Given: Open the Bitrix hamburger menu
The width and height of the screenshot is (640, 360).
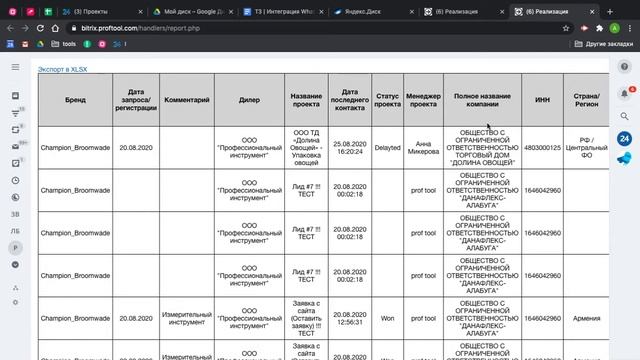Looking at the screenshot, I should (x=15, y=67).
